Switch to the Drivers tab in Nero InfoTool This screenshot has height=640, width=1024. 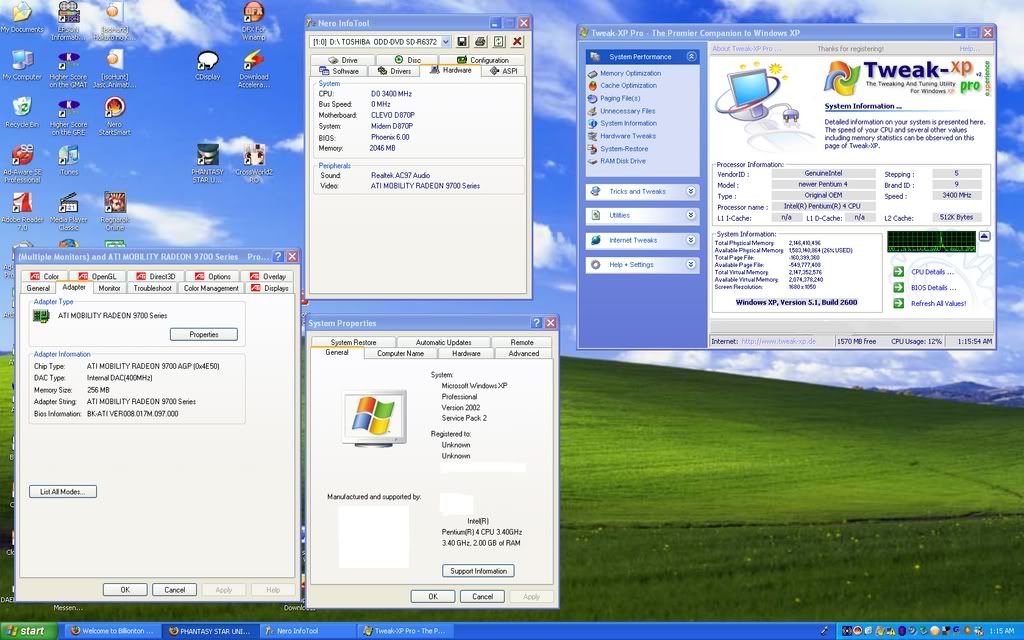click(394, 71)
